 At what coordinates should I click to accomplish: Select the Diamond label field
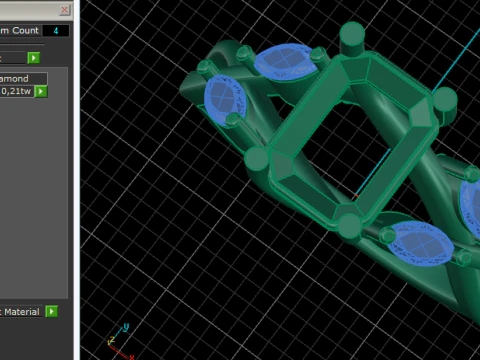coord(23,79)
